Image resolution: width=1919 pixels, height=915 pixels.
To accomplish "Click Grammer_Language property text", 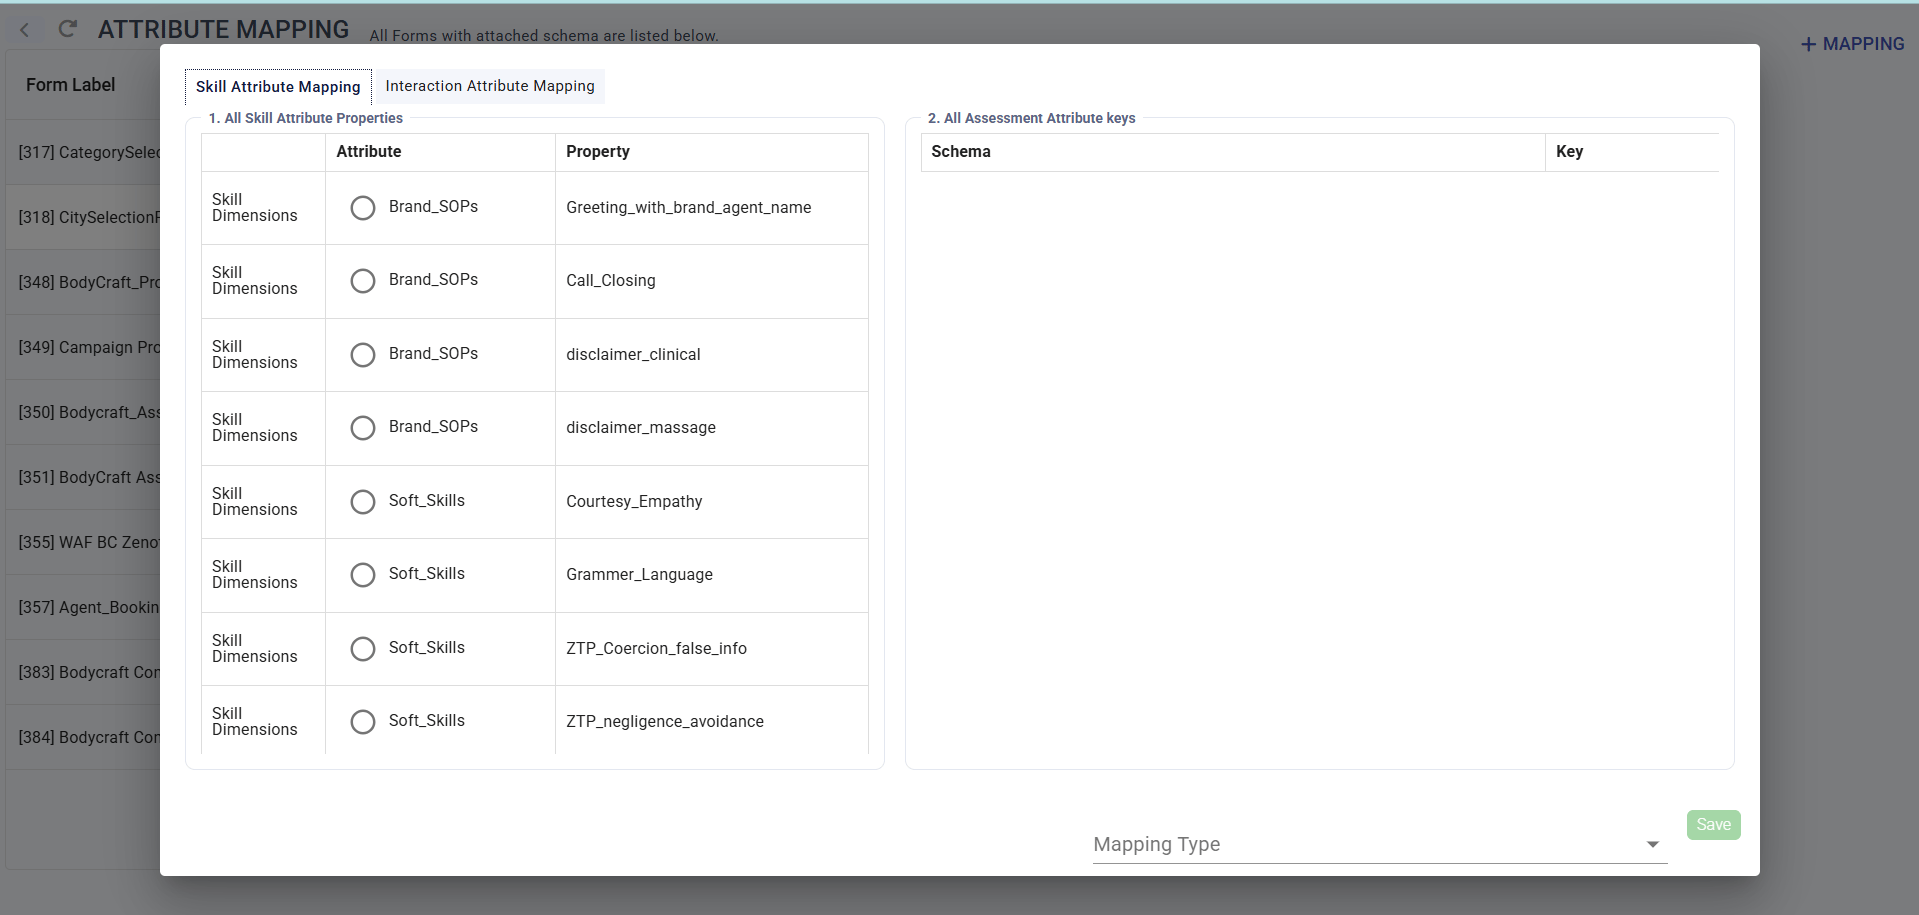I will 639,575.
